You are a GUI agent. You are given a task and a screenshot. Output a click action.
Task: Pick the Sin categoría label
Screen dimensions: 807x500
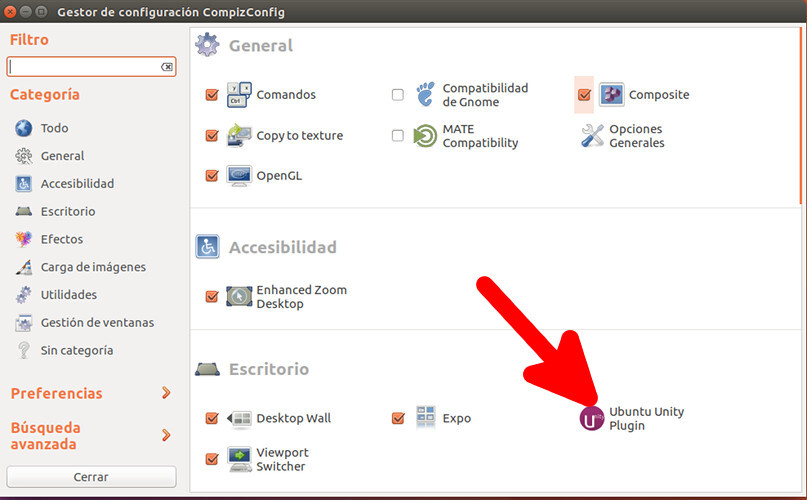coord(77,351)
